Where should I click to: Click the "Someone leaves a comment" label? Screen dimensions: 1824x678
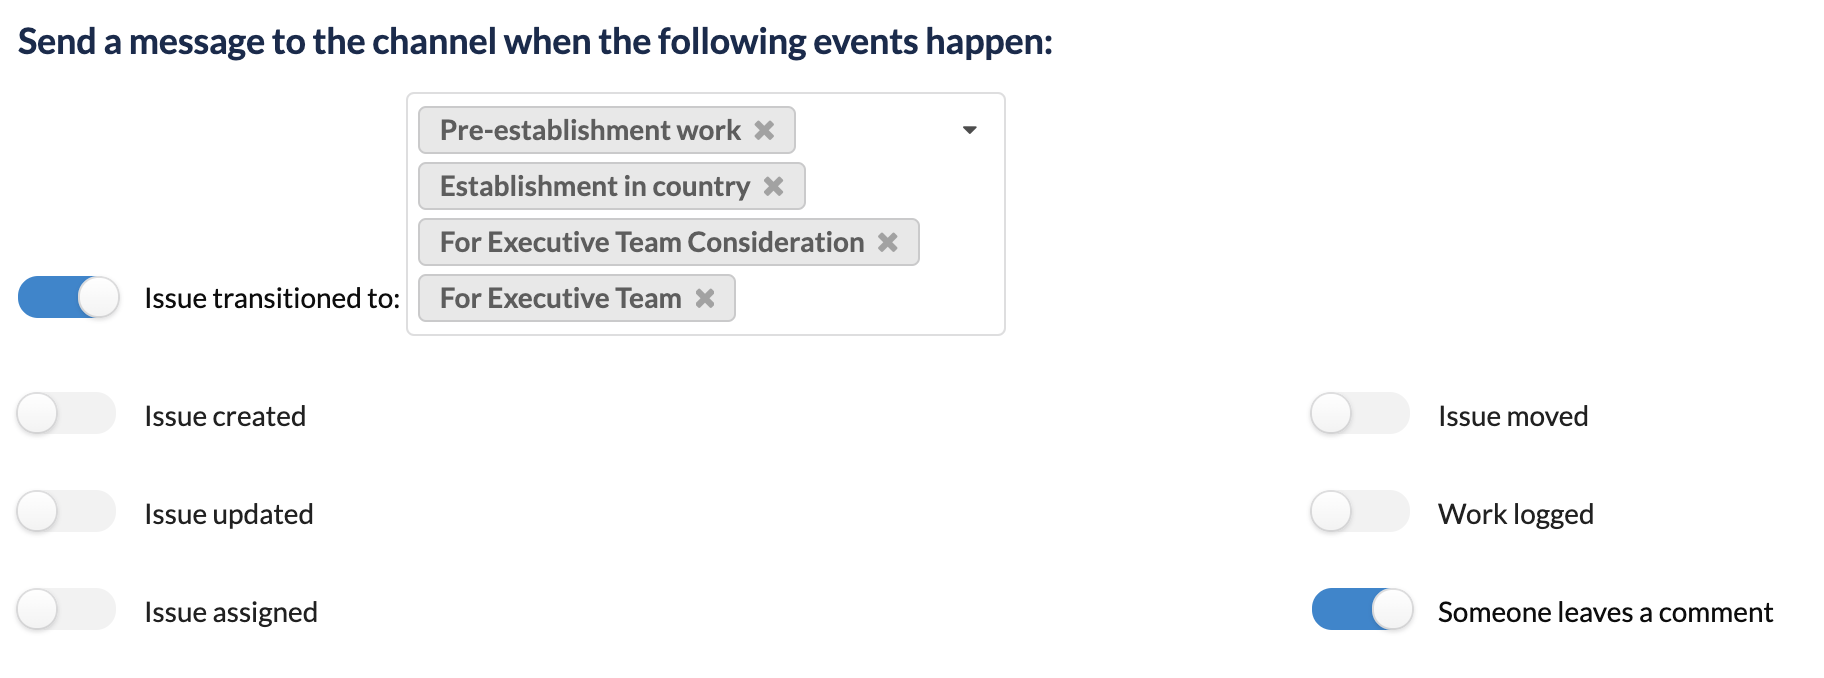[1604, 611]
